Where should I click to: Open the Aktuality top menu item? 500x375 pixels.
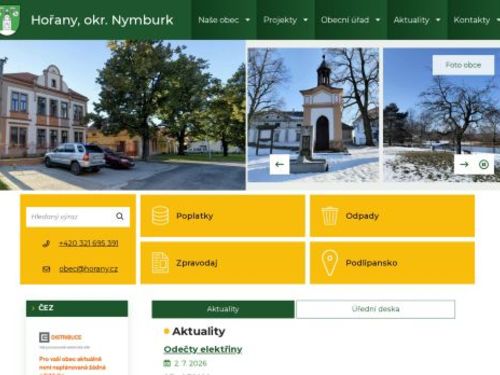[x=411, y=20]
